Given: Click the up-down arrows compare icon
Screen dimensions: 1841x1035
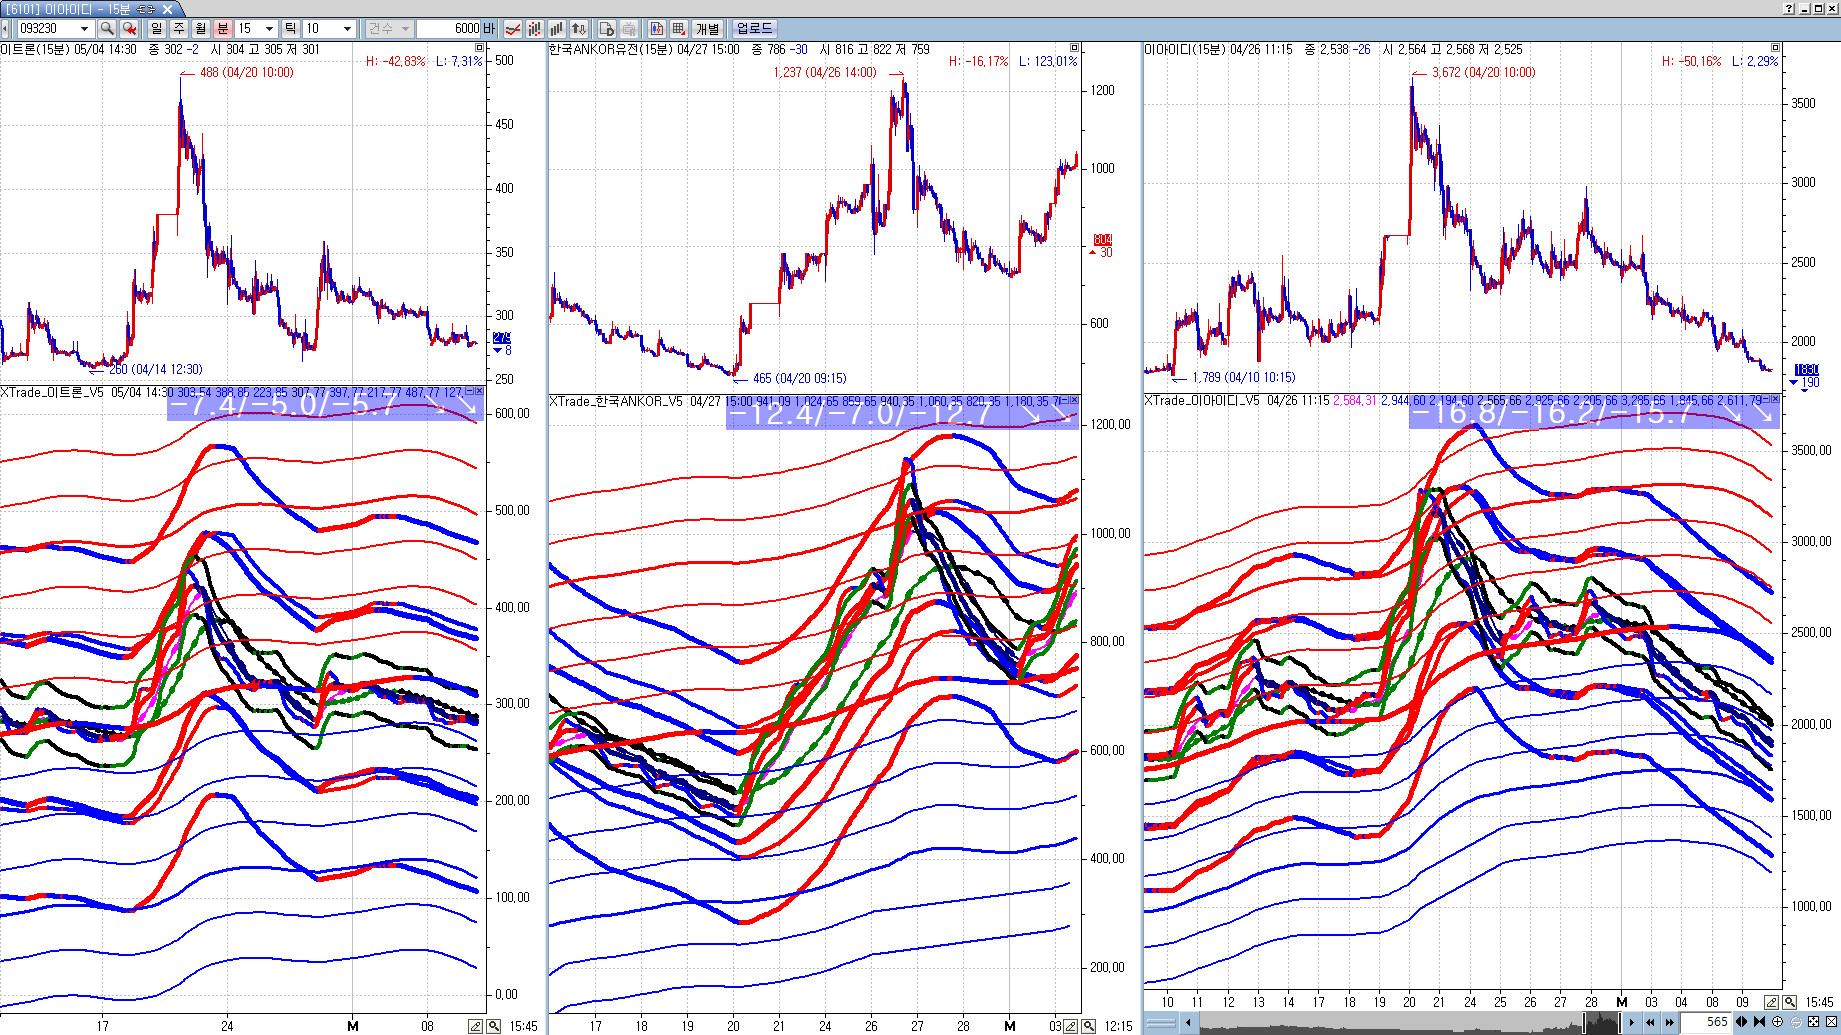Looking at the screenshot, I should pos(578,29).
